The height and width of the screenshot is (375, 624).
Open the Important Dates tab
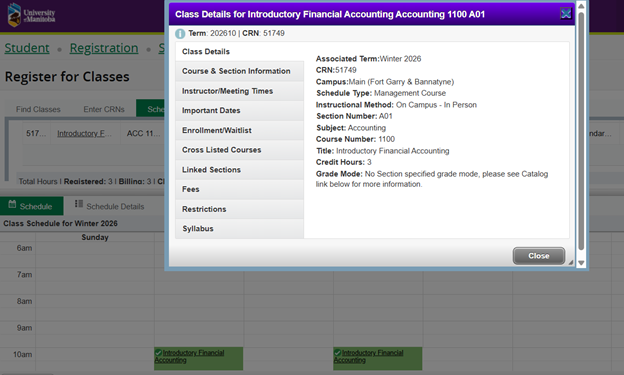coord(240,111)
